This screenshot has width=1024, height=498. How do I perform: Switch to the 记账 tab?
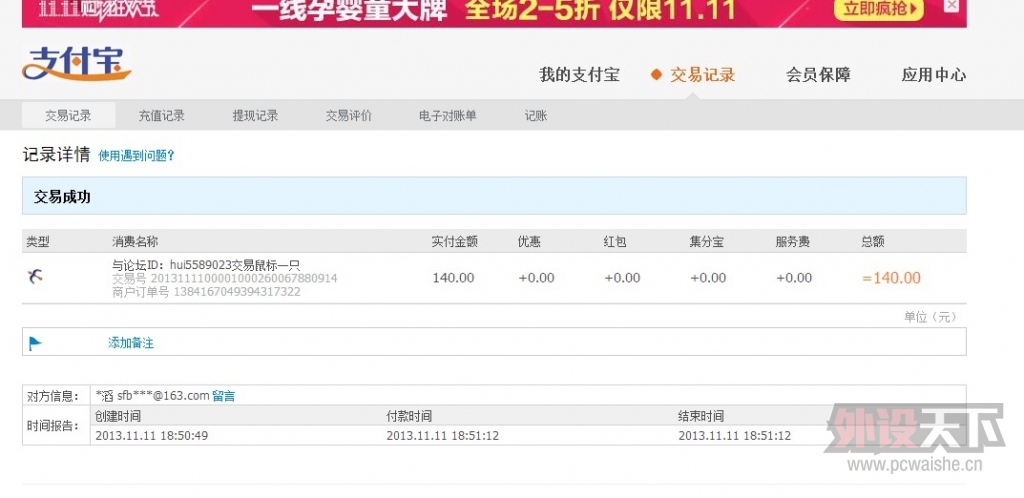click(536, 116)
